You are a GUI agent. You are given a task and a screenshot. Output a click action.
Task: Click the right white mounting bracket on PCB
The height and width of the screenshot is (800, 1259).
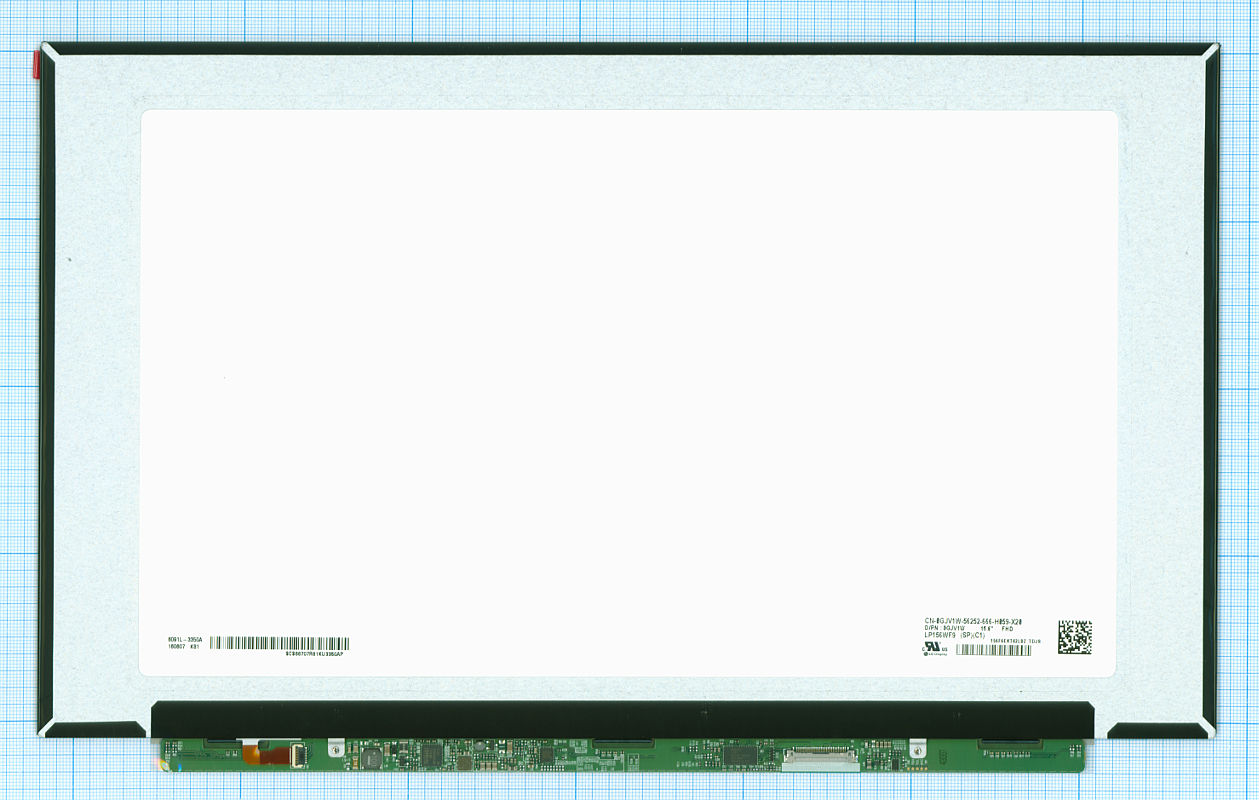pyautogui.click(x=917, y=748)
